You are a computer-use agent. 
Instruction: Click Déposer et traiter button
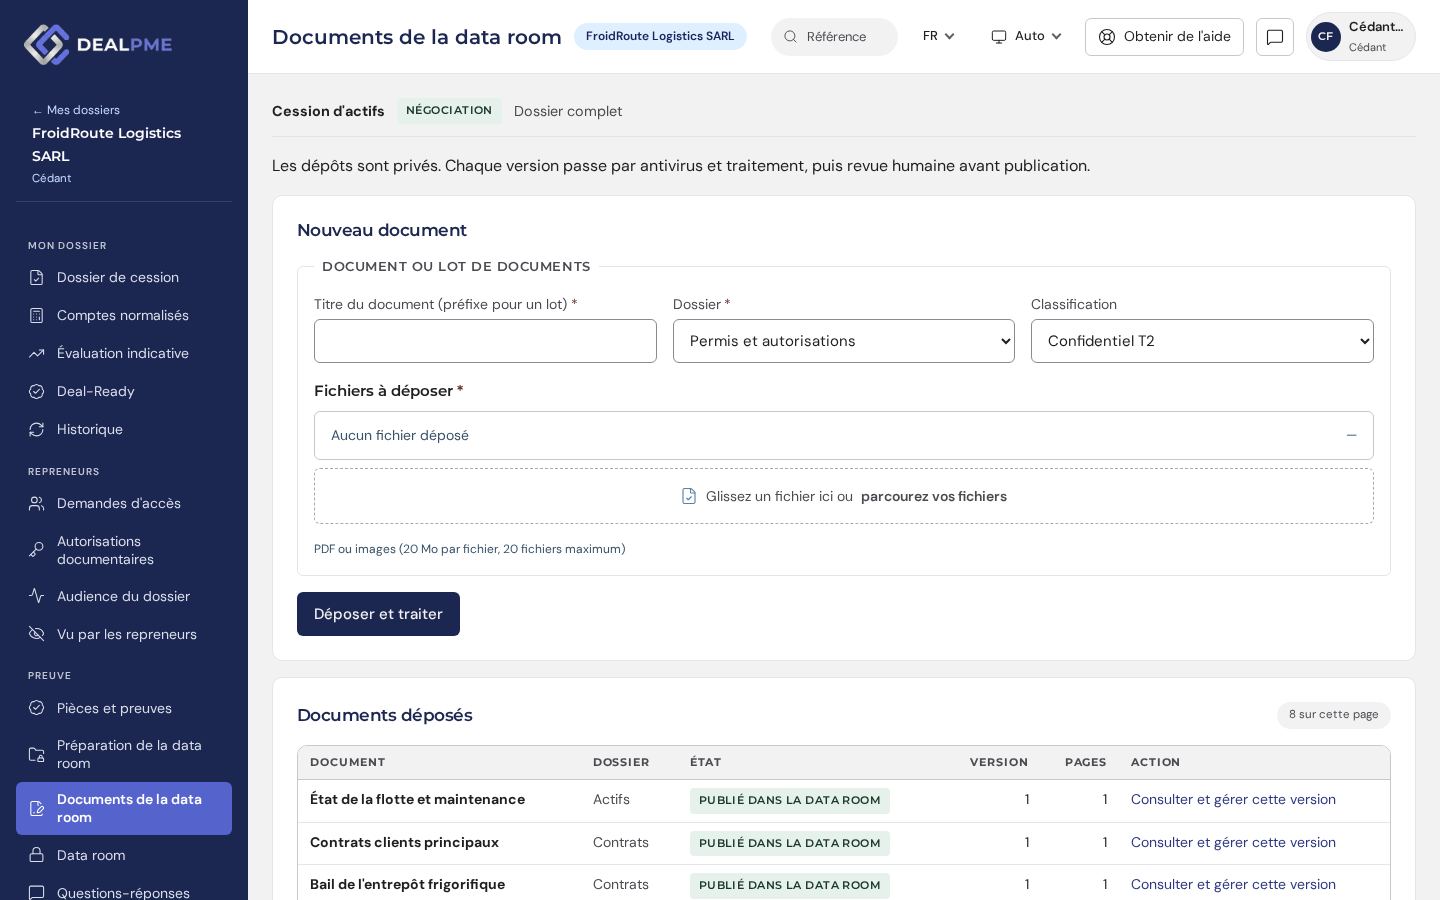378,614
